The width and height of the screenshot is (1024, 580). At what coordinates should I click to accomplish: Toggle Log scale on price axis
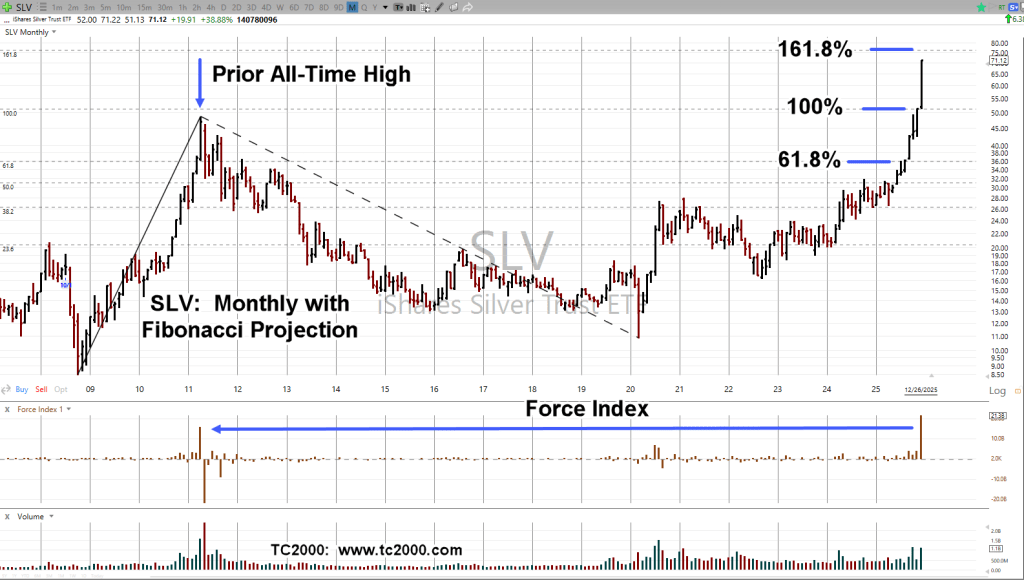996,390
